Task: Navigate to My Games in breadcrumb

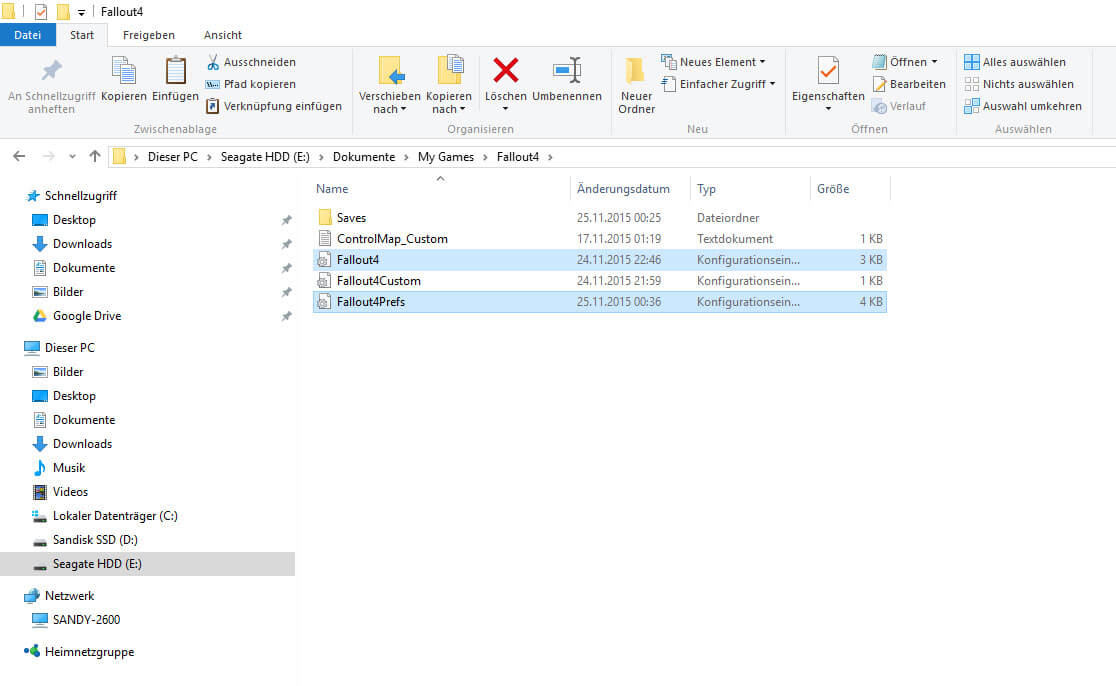Action: click(446, 157)
